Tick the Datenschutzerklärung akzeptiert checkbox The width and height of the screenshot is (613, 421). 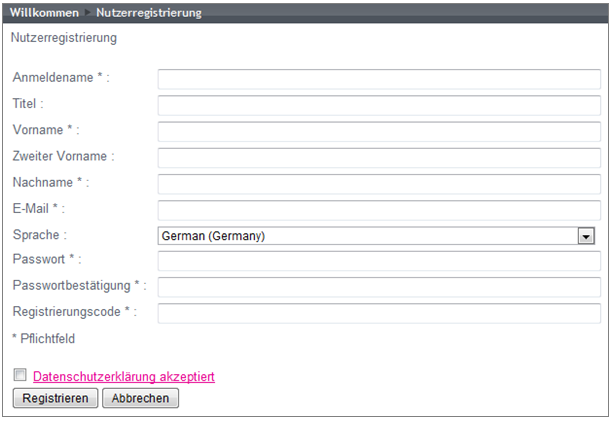(20, 374)
